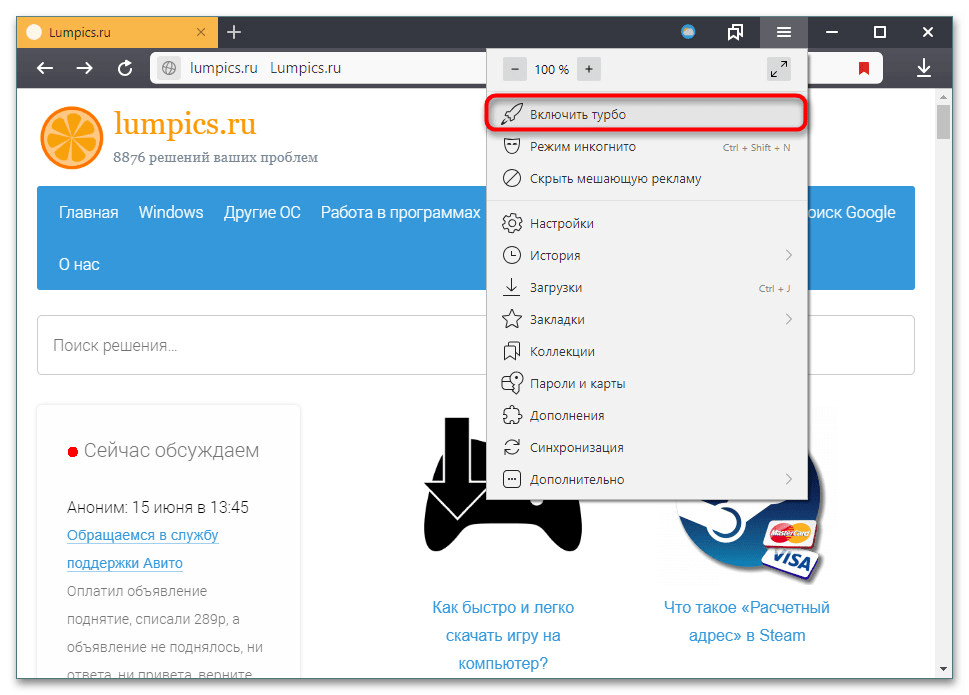Close the Lumpics.ru tab
Viewport: 969px width, 695px height.
(201, 32)
